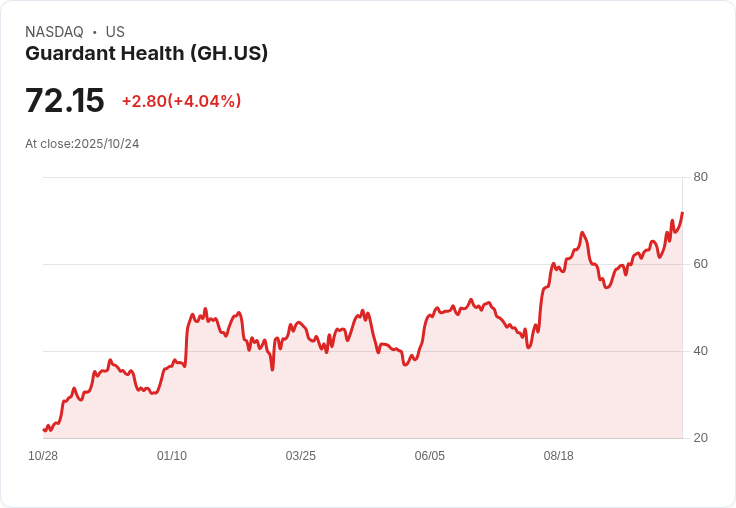Select the 72.15 current price value
This screenshot has height=508, width=736.
[65, 101]
